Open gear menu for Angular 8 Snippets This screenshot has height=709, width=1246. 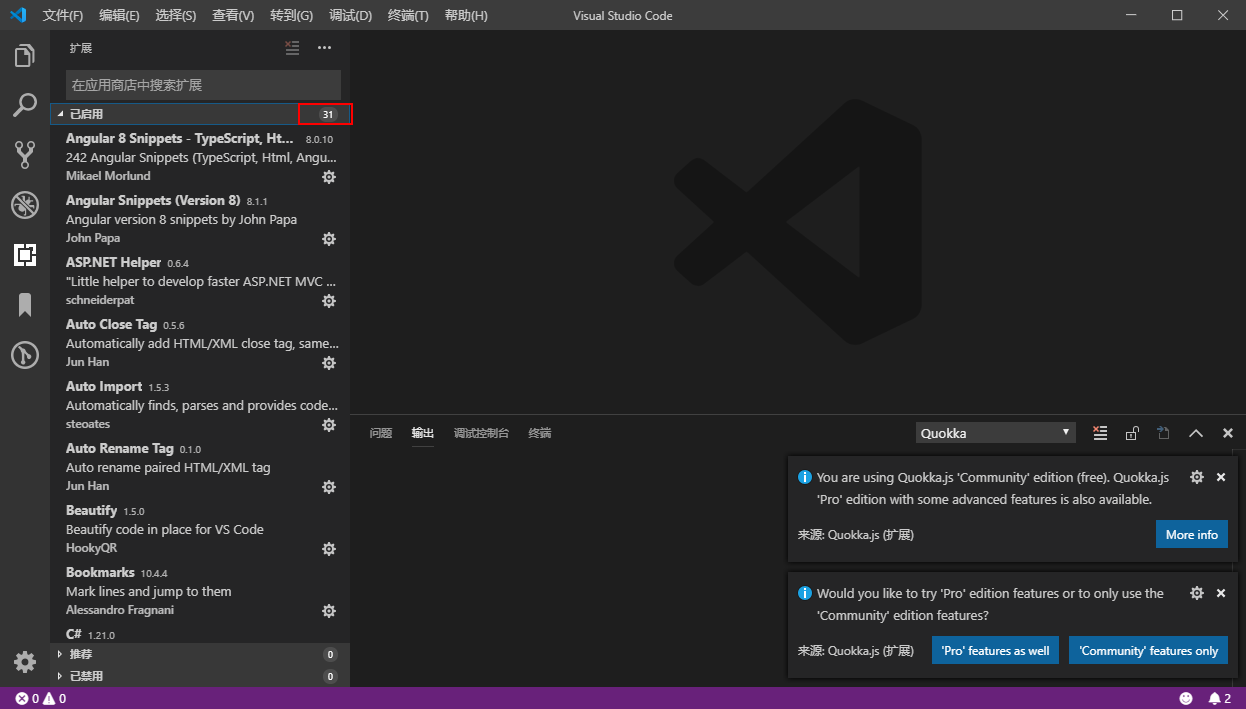point(329,177)
